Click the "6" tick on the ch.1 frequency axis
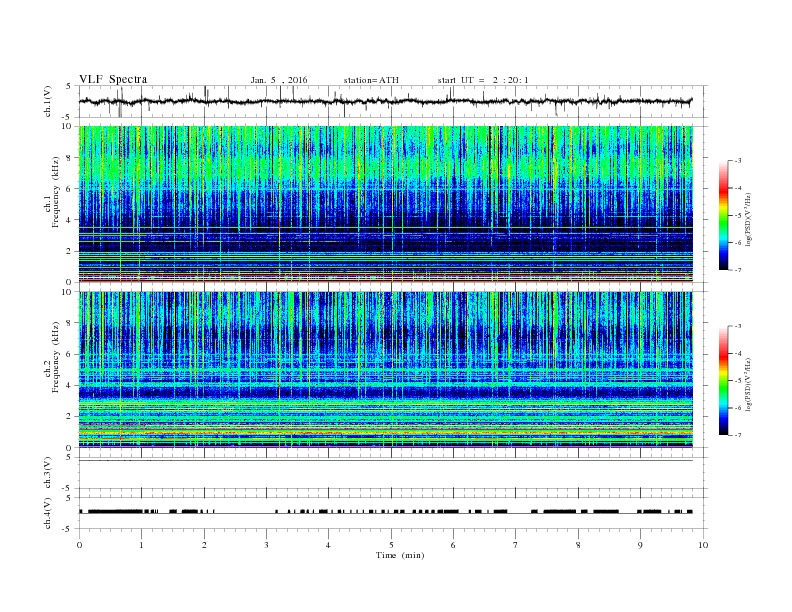This screenshot has height=612, width=792. [x=70, y=189]
